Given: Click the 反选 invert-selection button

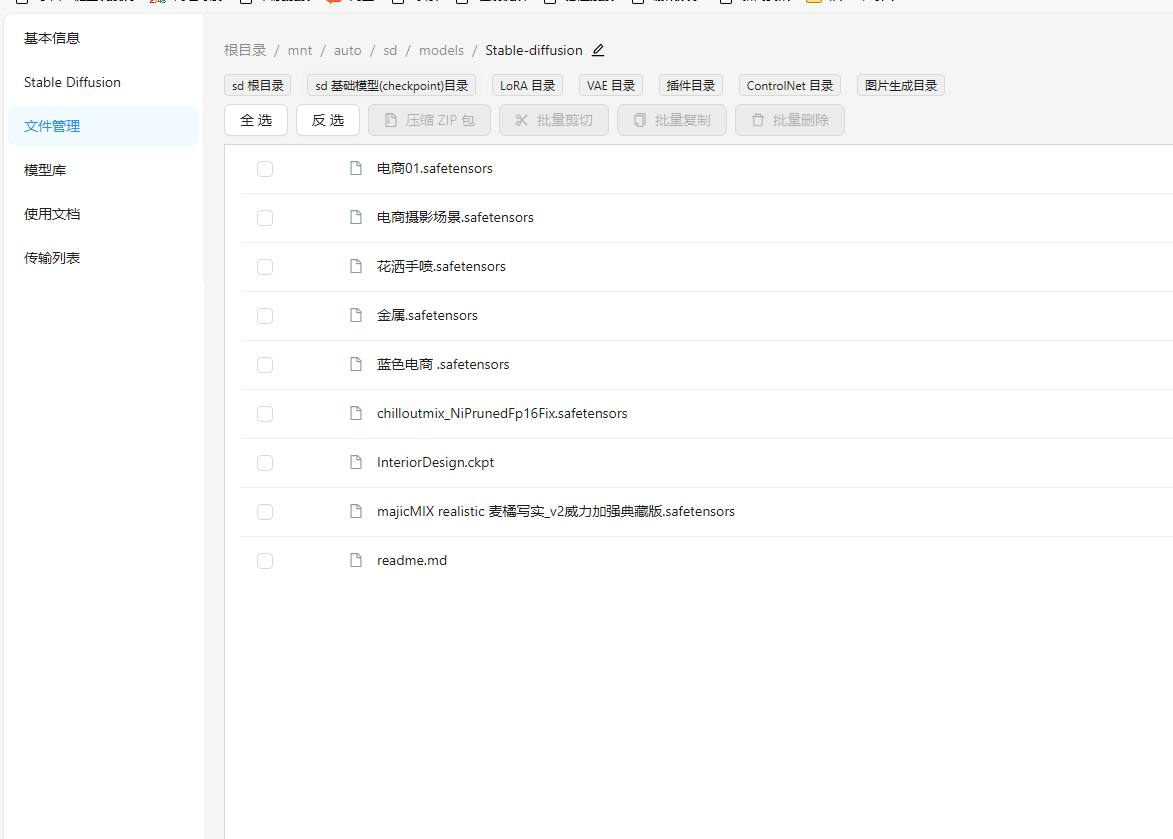Looking at the screenshot, I should tap(328, 120).
